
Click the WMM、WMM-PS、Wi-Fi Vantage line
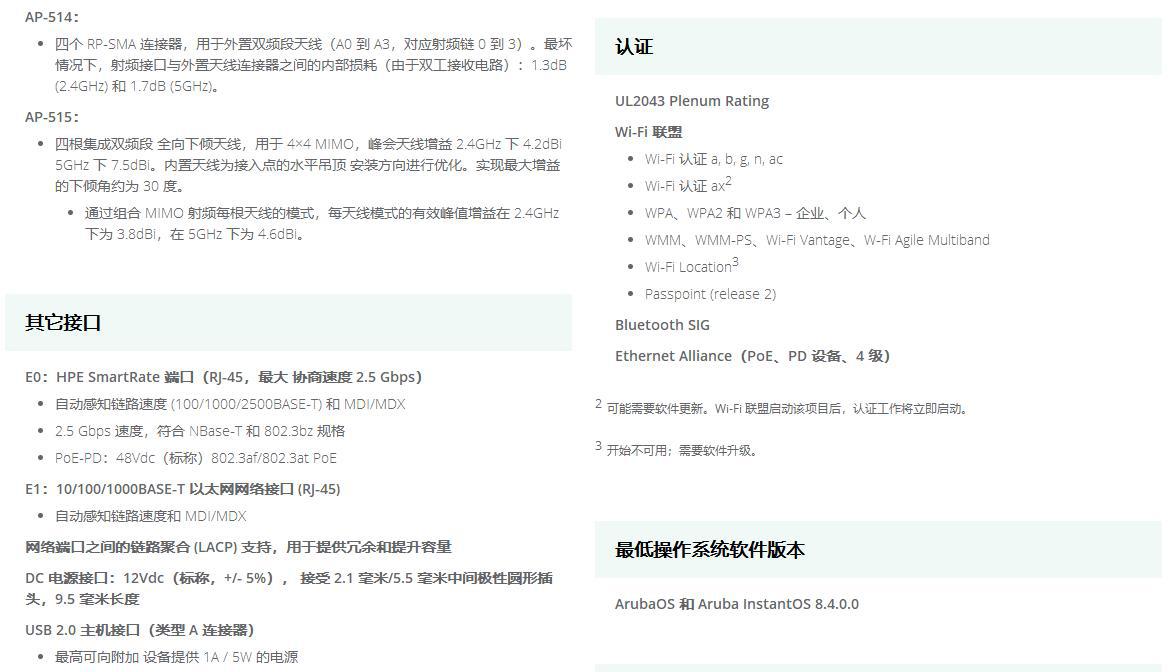817,240
